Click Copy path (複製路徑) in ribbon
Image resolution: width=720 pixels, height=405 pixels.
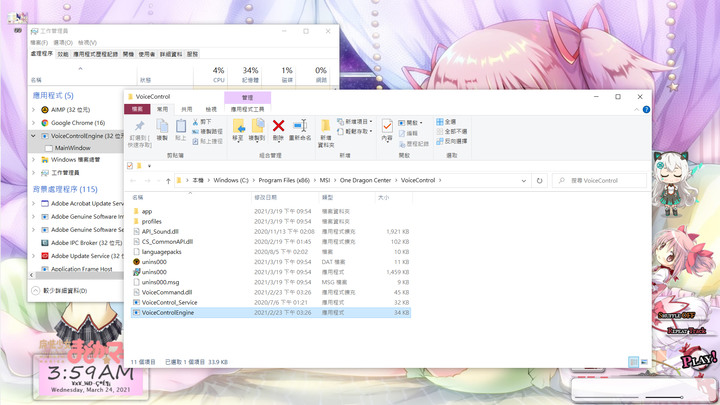[x=207, y=131]
